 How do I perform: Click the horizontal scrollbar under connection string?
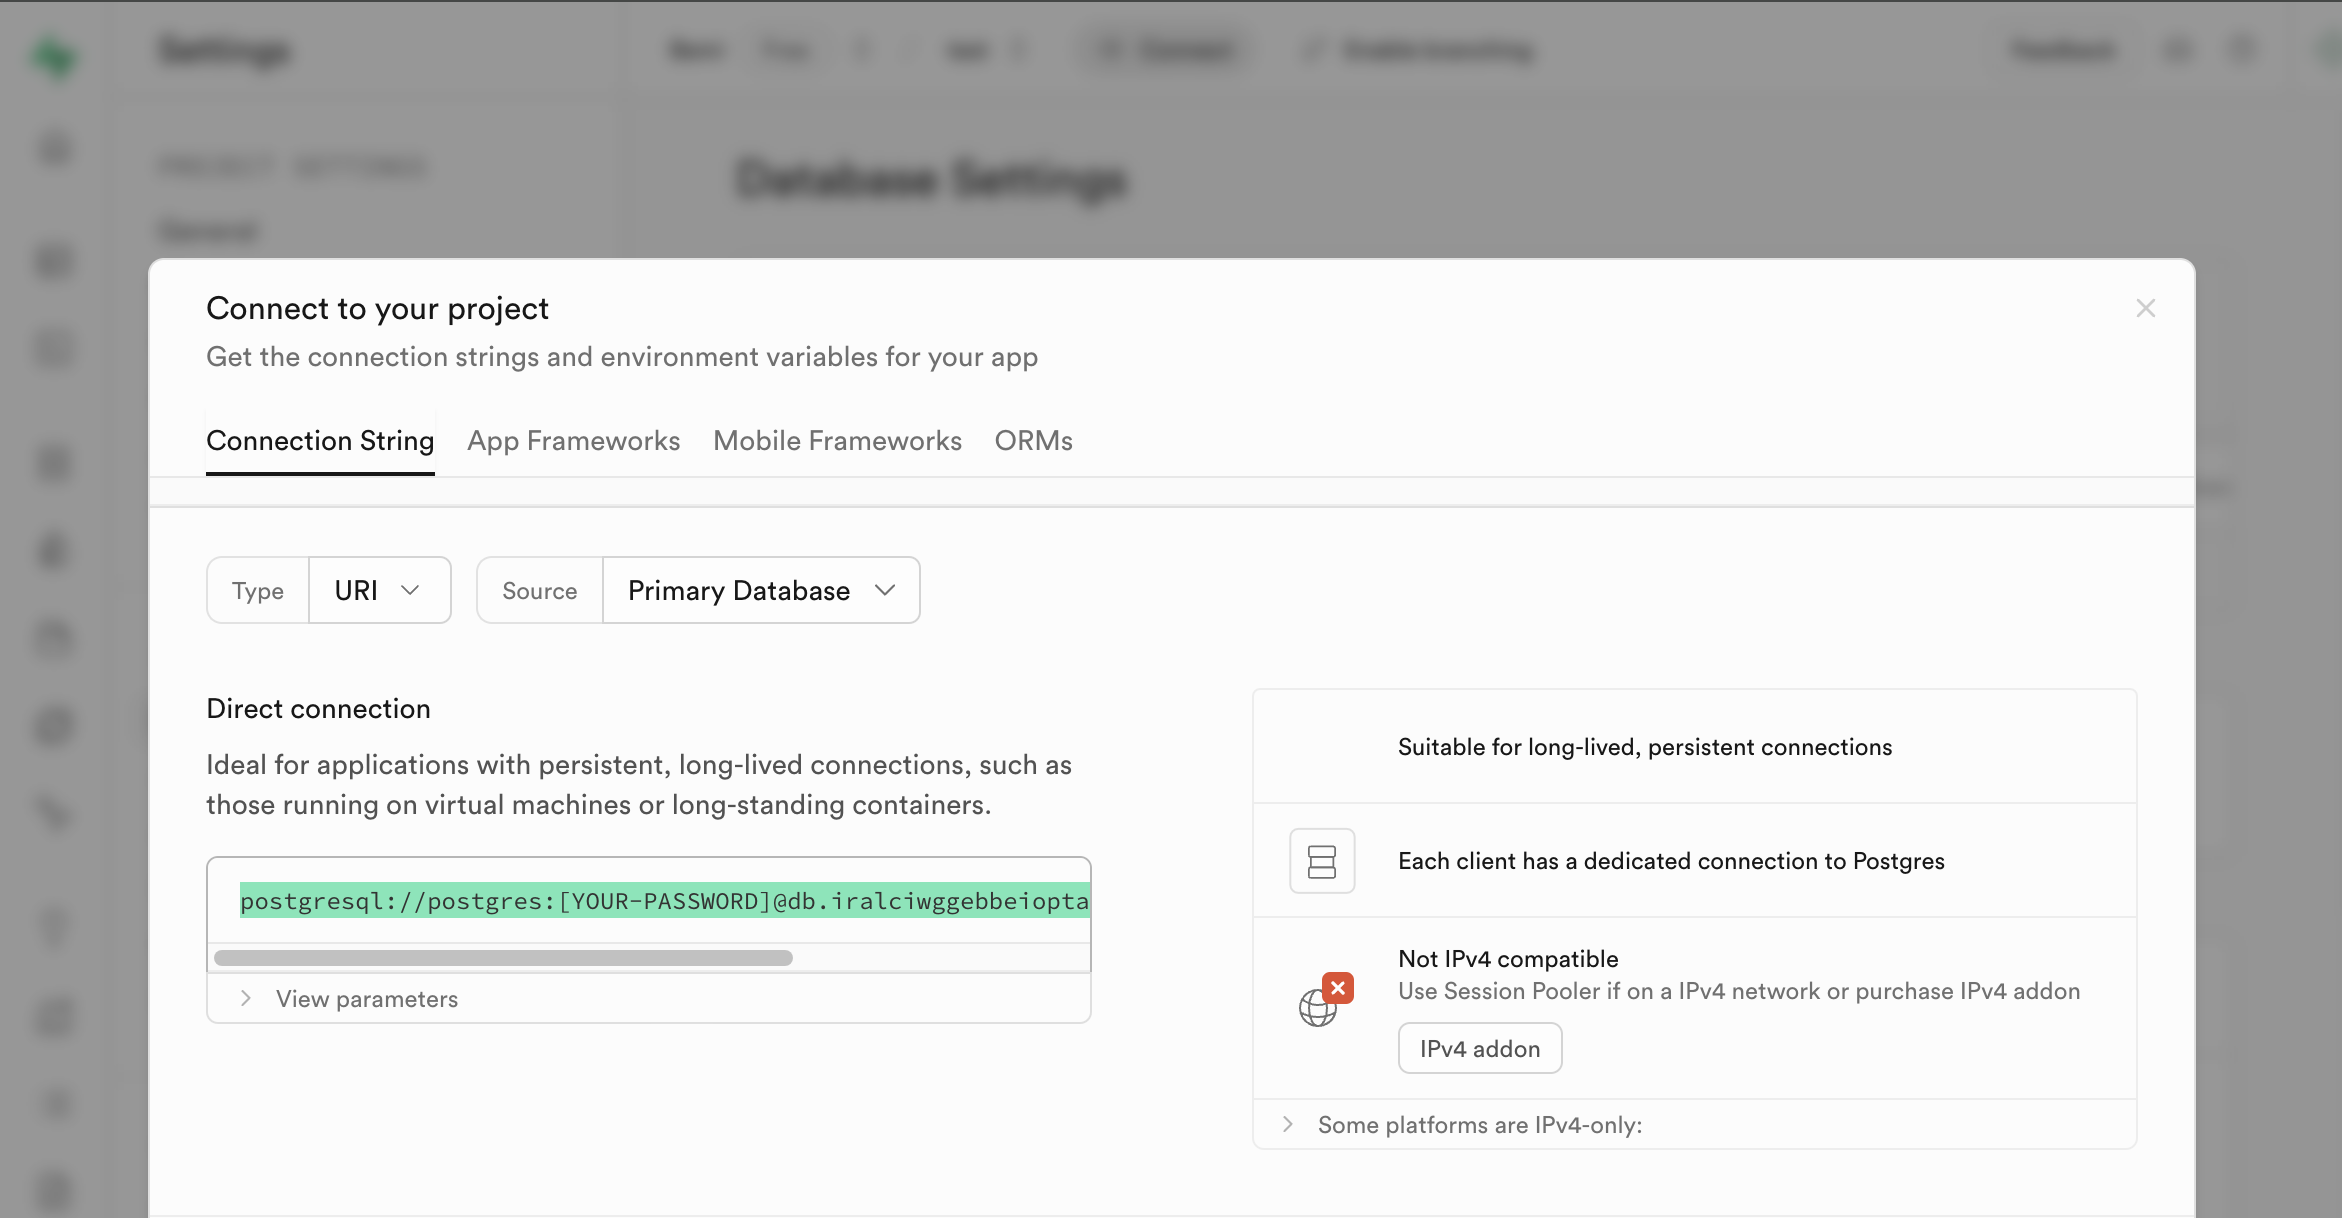coord(503,958)
